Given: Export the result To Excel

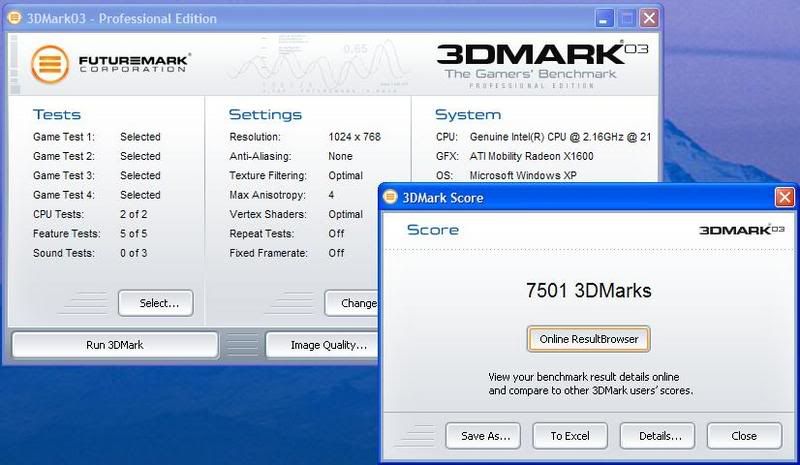Looking at the screenshot, I should point(570,436).
